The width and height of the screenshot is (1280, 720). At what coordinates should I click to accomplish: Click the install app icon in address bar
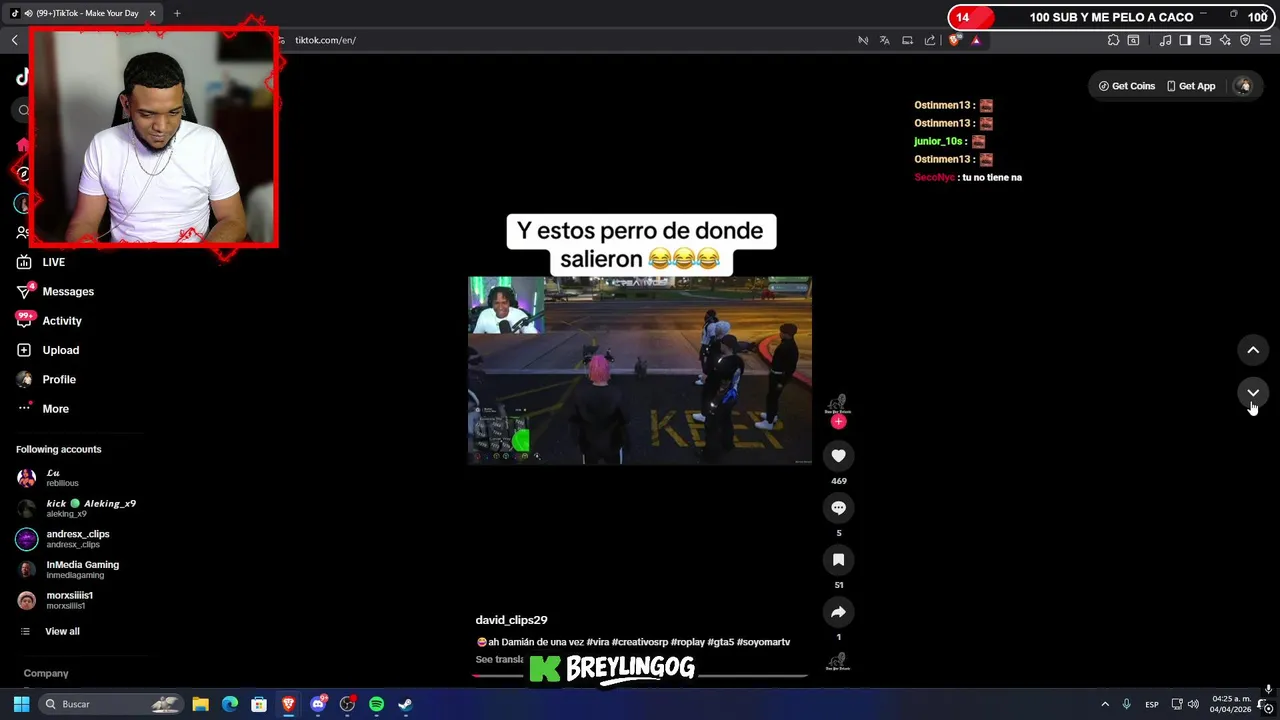point(907,40)
